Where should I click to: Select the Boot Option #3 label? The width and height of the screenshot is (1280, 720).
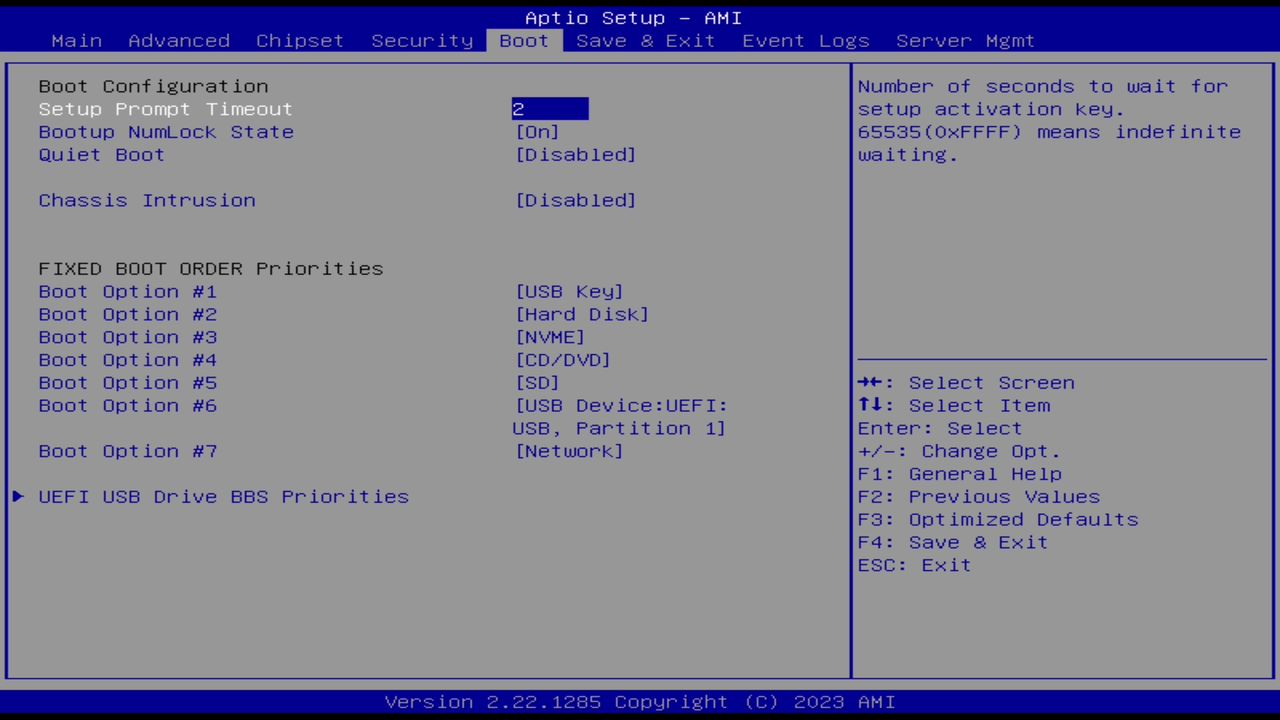point(128,337)
